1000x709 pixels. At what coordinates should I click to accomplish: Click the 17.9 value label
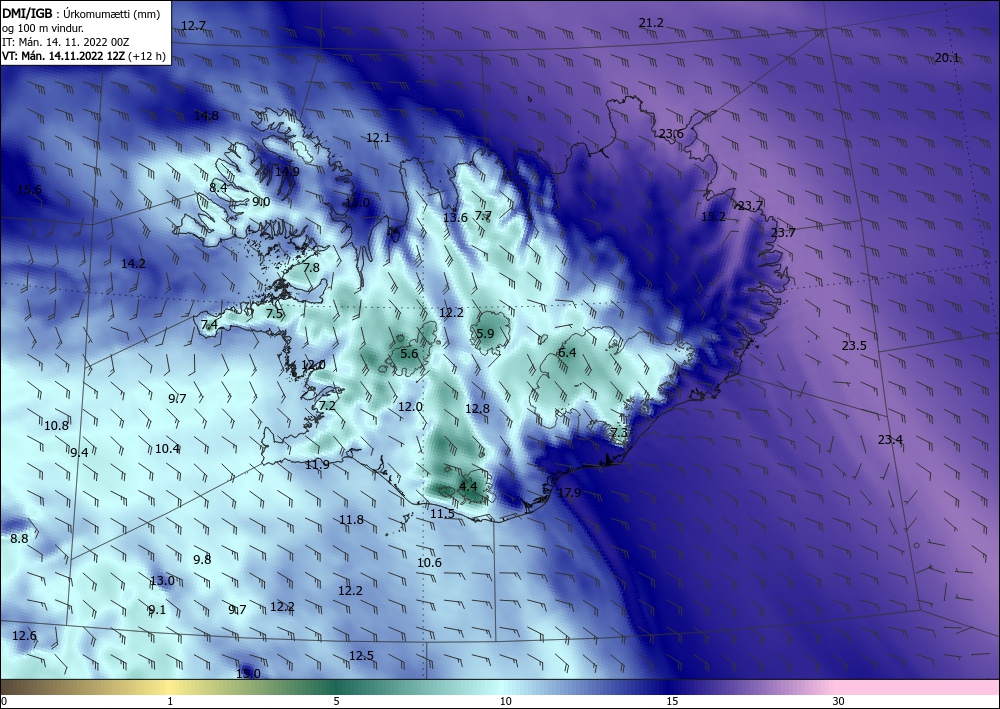pos(569,493)
